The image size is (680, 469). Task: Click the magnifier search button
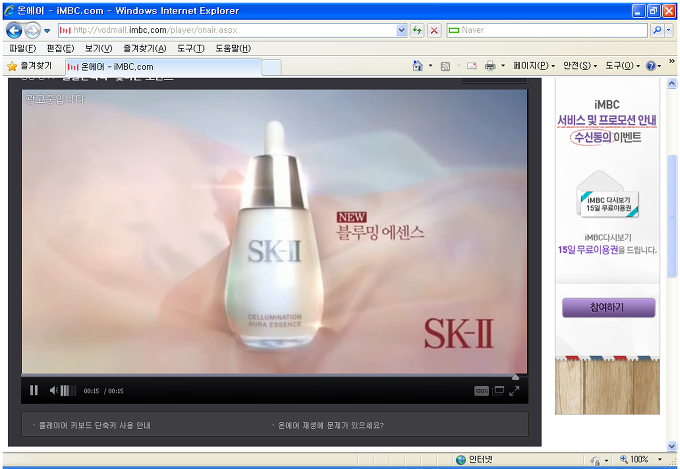657,30
